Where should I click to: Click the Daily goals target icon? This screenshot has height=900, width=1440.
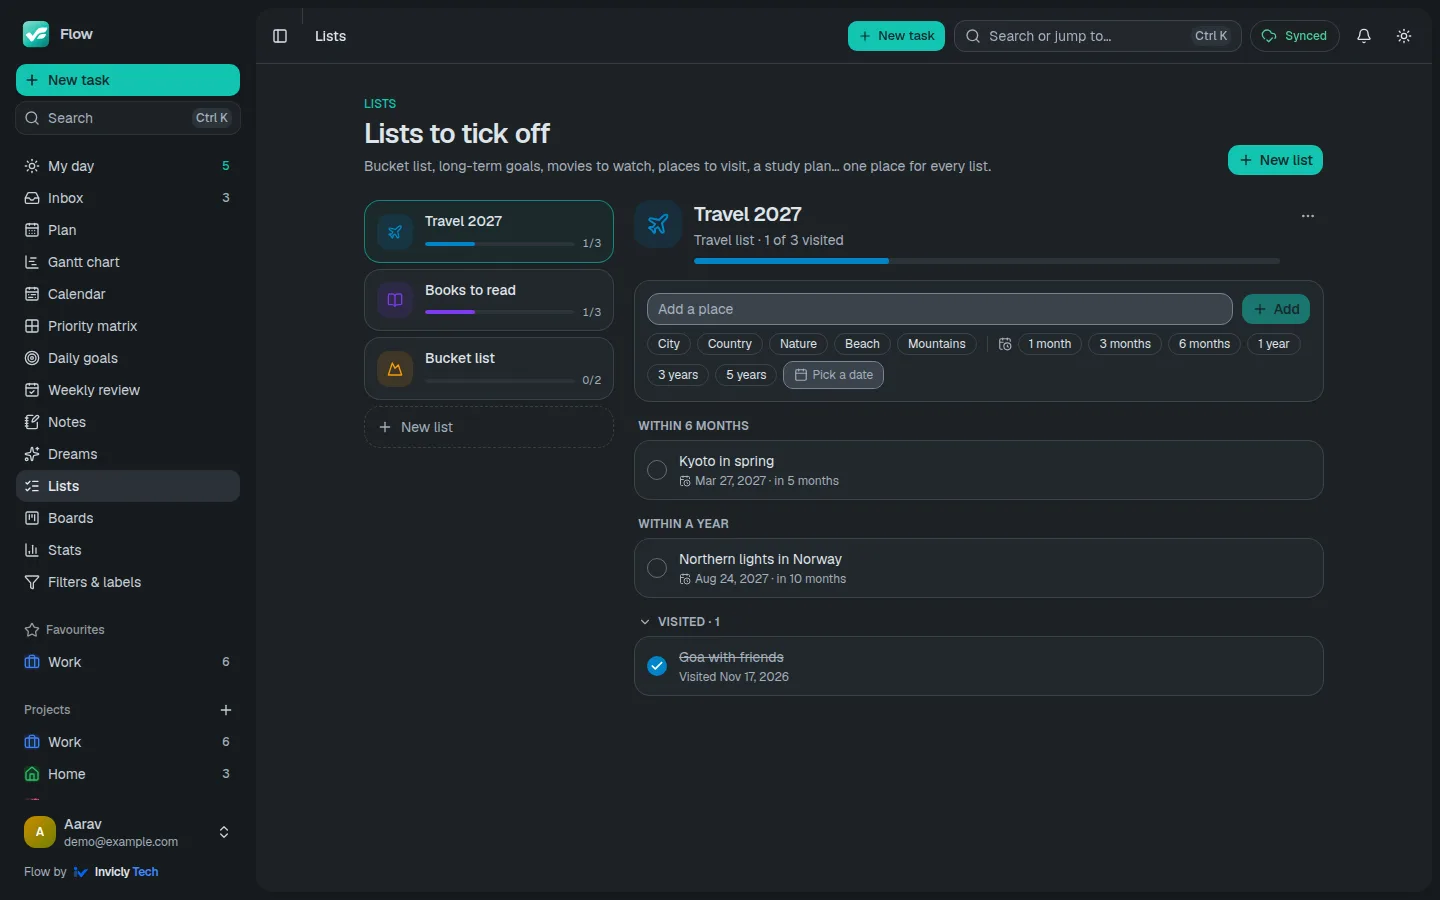(x=32, y=358)
